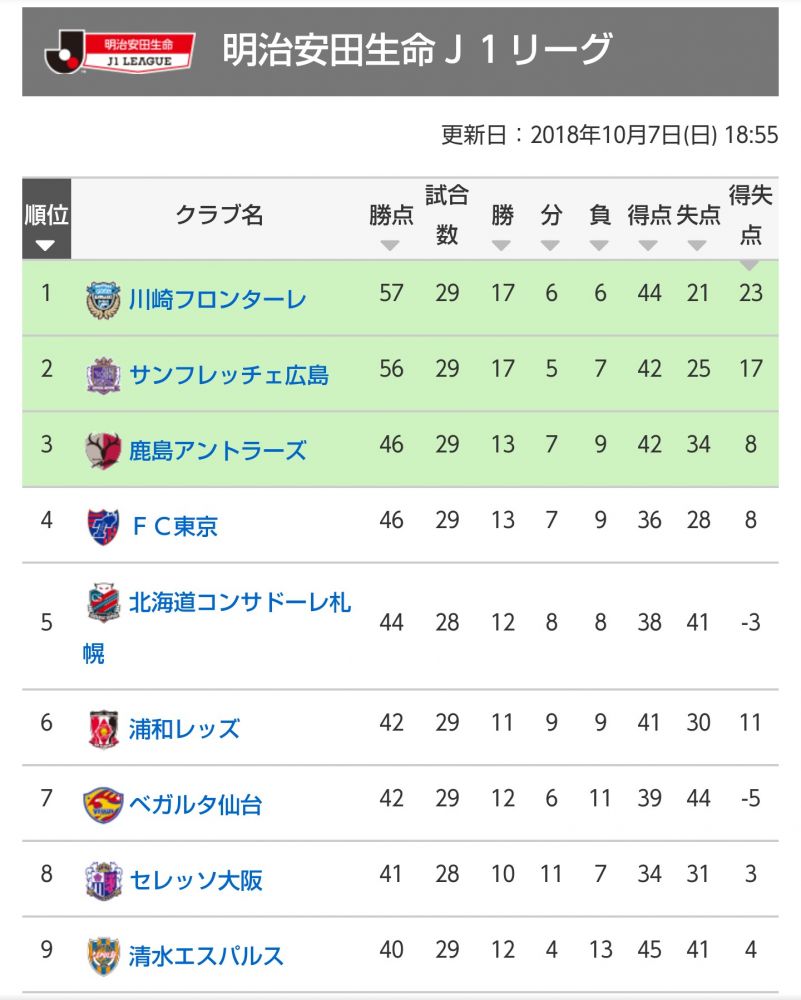Viewport: 801px width, 1000px height.
Task: Click the Kashima Antlers club crest icon
Action: tap(103, 450)
